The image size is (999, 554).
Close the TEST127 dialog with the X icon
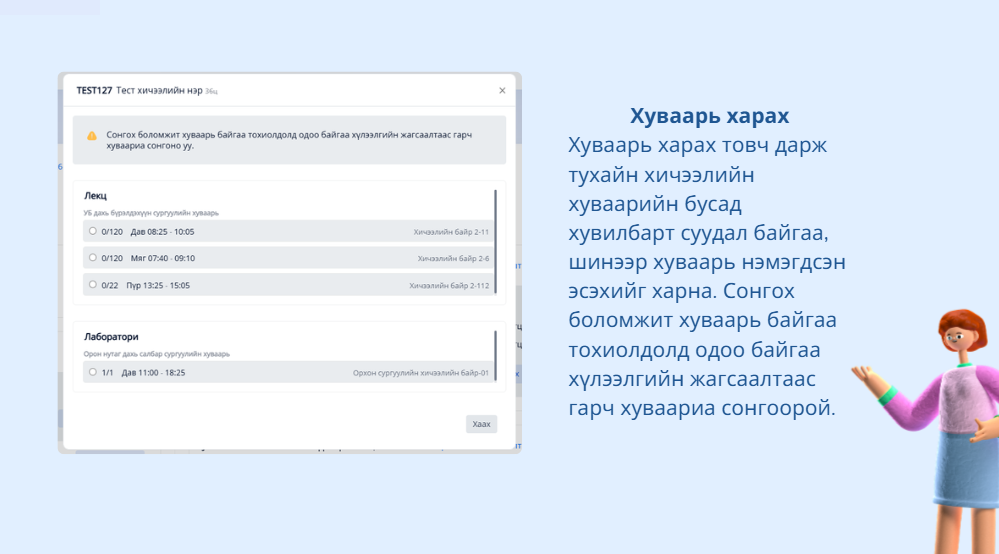(502, 90)
